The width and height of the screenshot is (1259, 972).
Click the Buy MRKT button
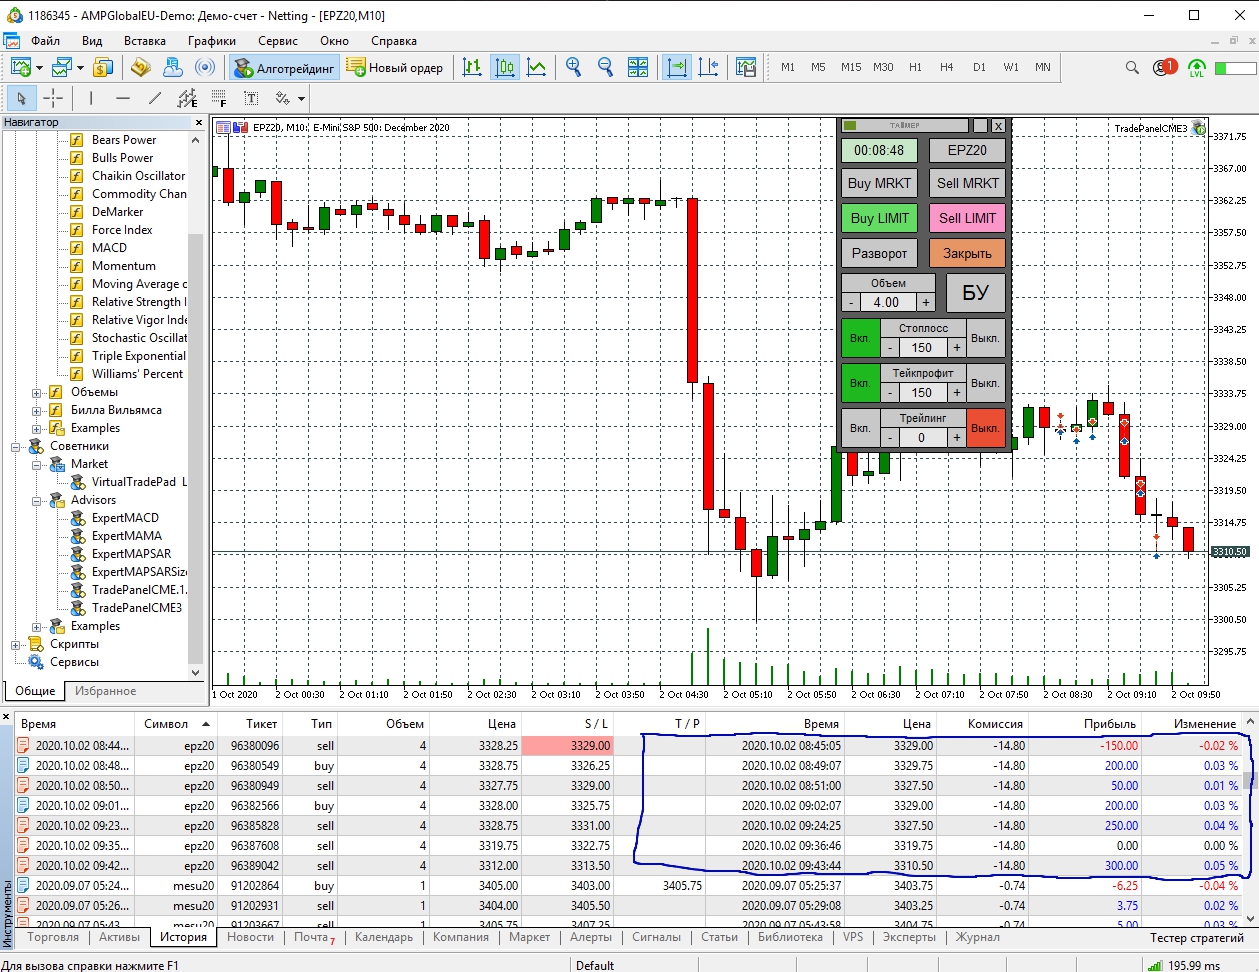[879, 183]
